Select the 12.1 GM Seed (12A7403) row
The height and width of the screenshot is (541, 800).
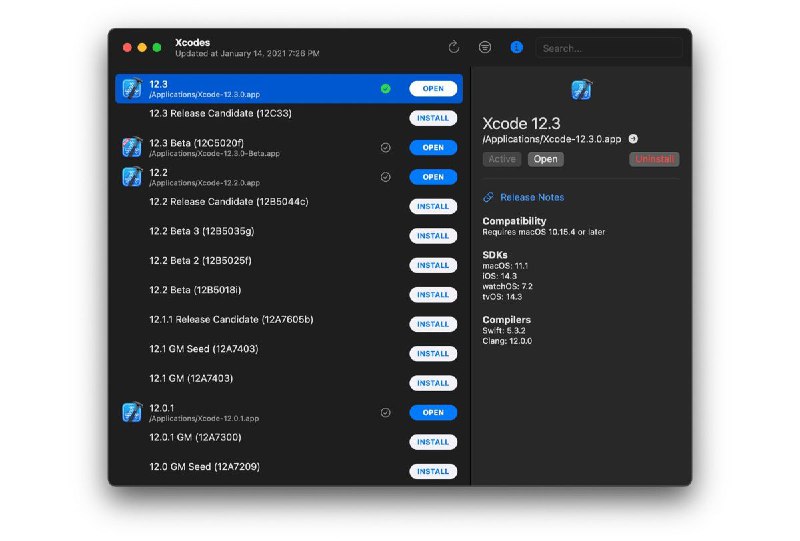click(x=289, y=354)
